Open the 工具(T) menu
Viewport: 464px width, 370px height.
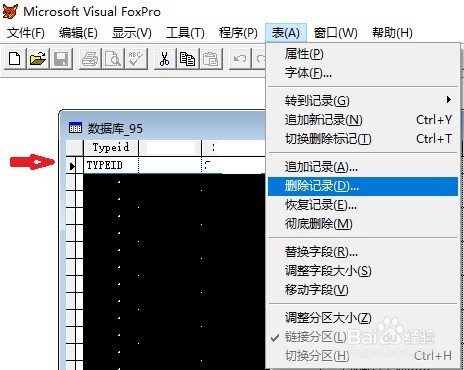[x=185, y=33]
